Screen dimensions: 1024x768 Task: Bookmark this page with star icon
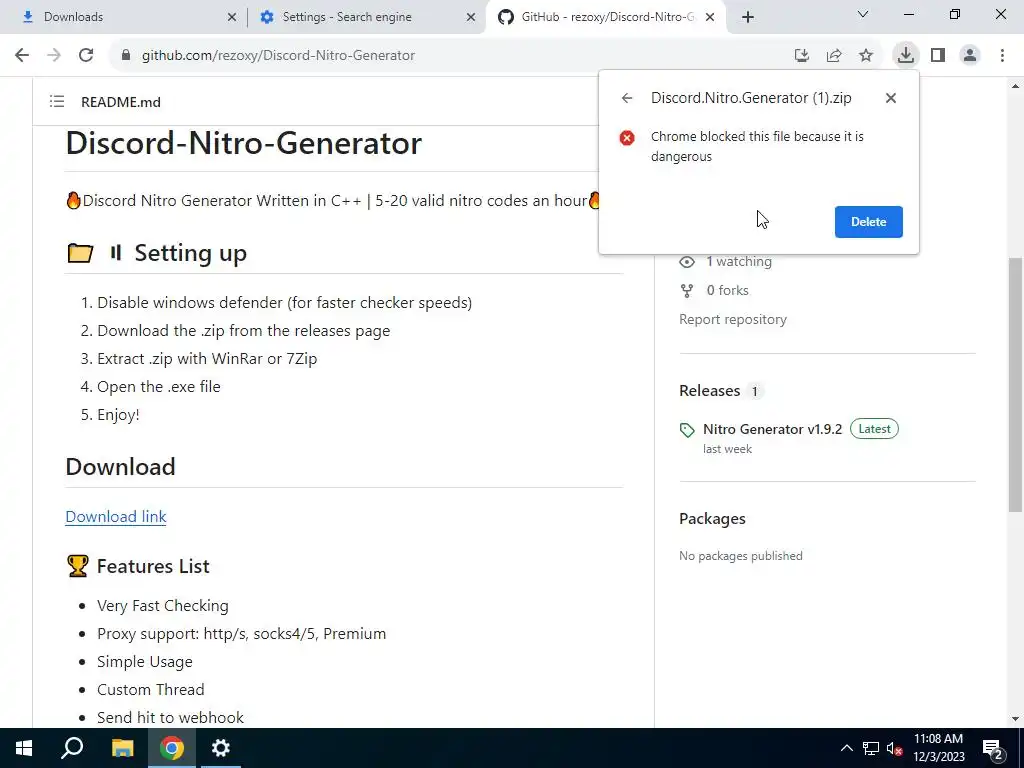pyautogui.click(x=866, y=56)
